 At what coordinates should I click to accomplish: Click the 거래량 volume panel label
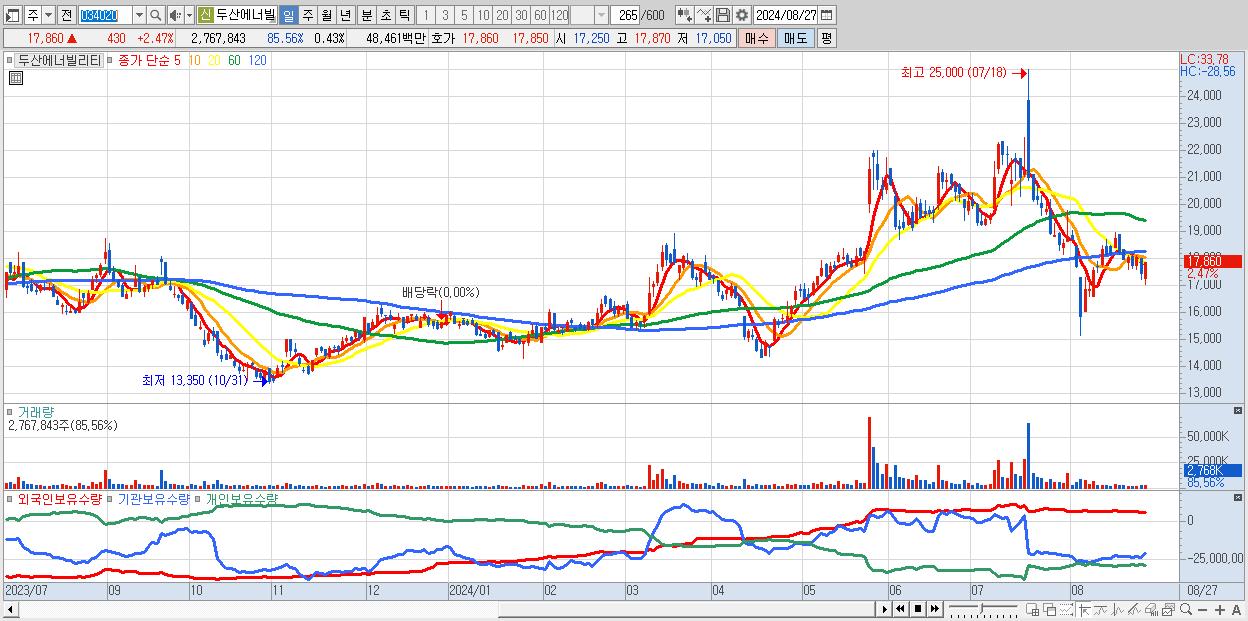pos(37,411)
